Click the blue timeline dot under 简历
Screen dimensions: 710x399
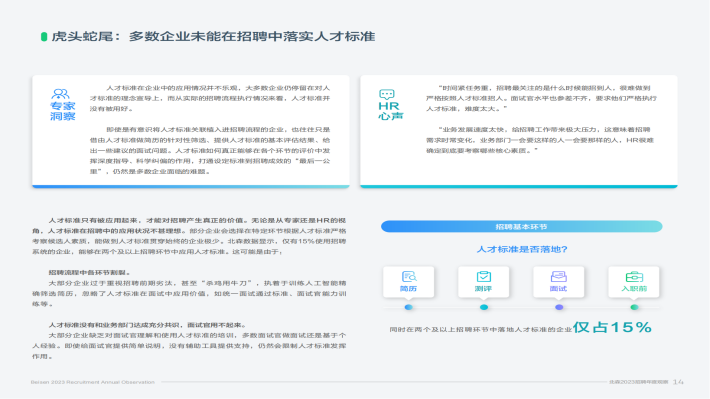pyautogui.click(x=408, y=307)
